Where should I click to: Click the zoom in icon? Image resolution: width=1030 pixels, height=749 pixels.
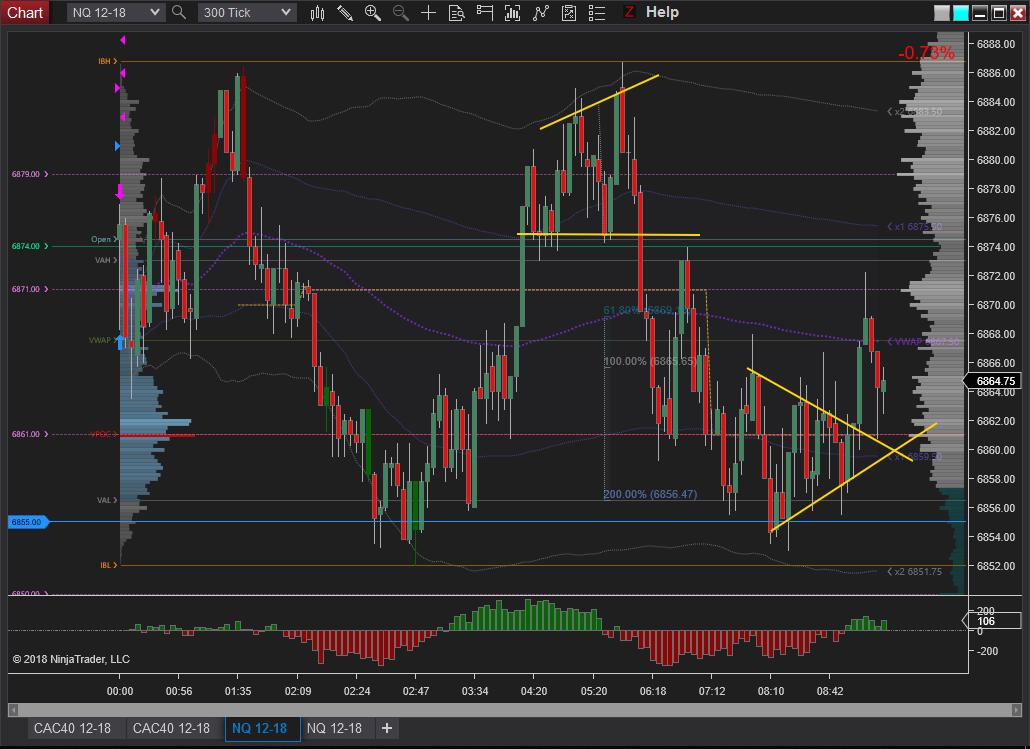(372, 12)
